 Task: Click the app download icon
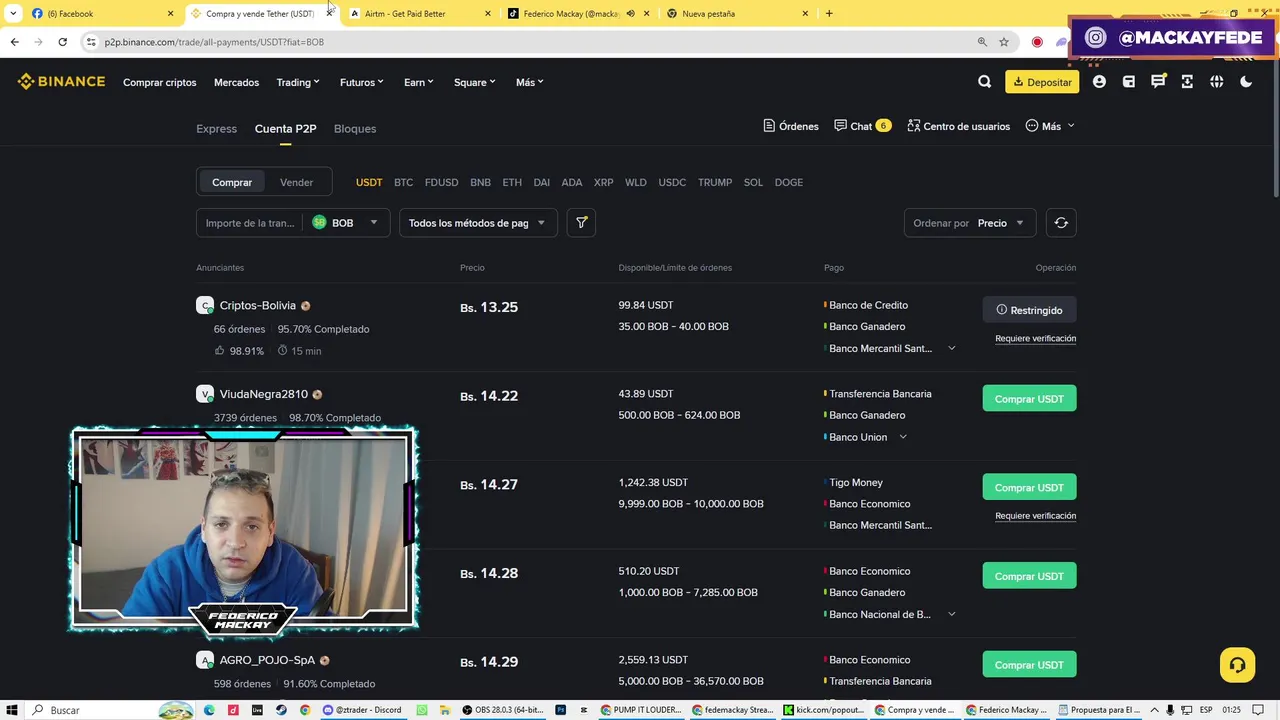point(1187,82)
